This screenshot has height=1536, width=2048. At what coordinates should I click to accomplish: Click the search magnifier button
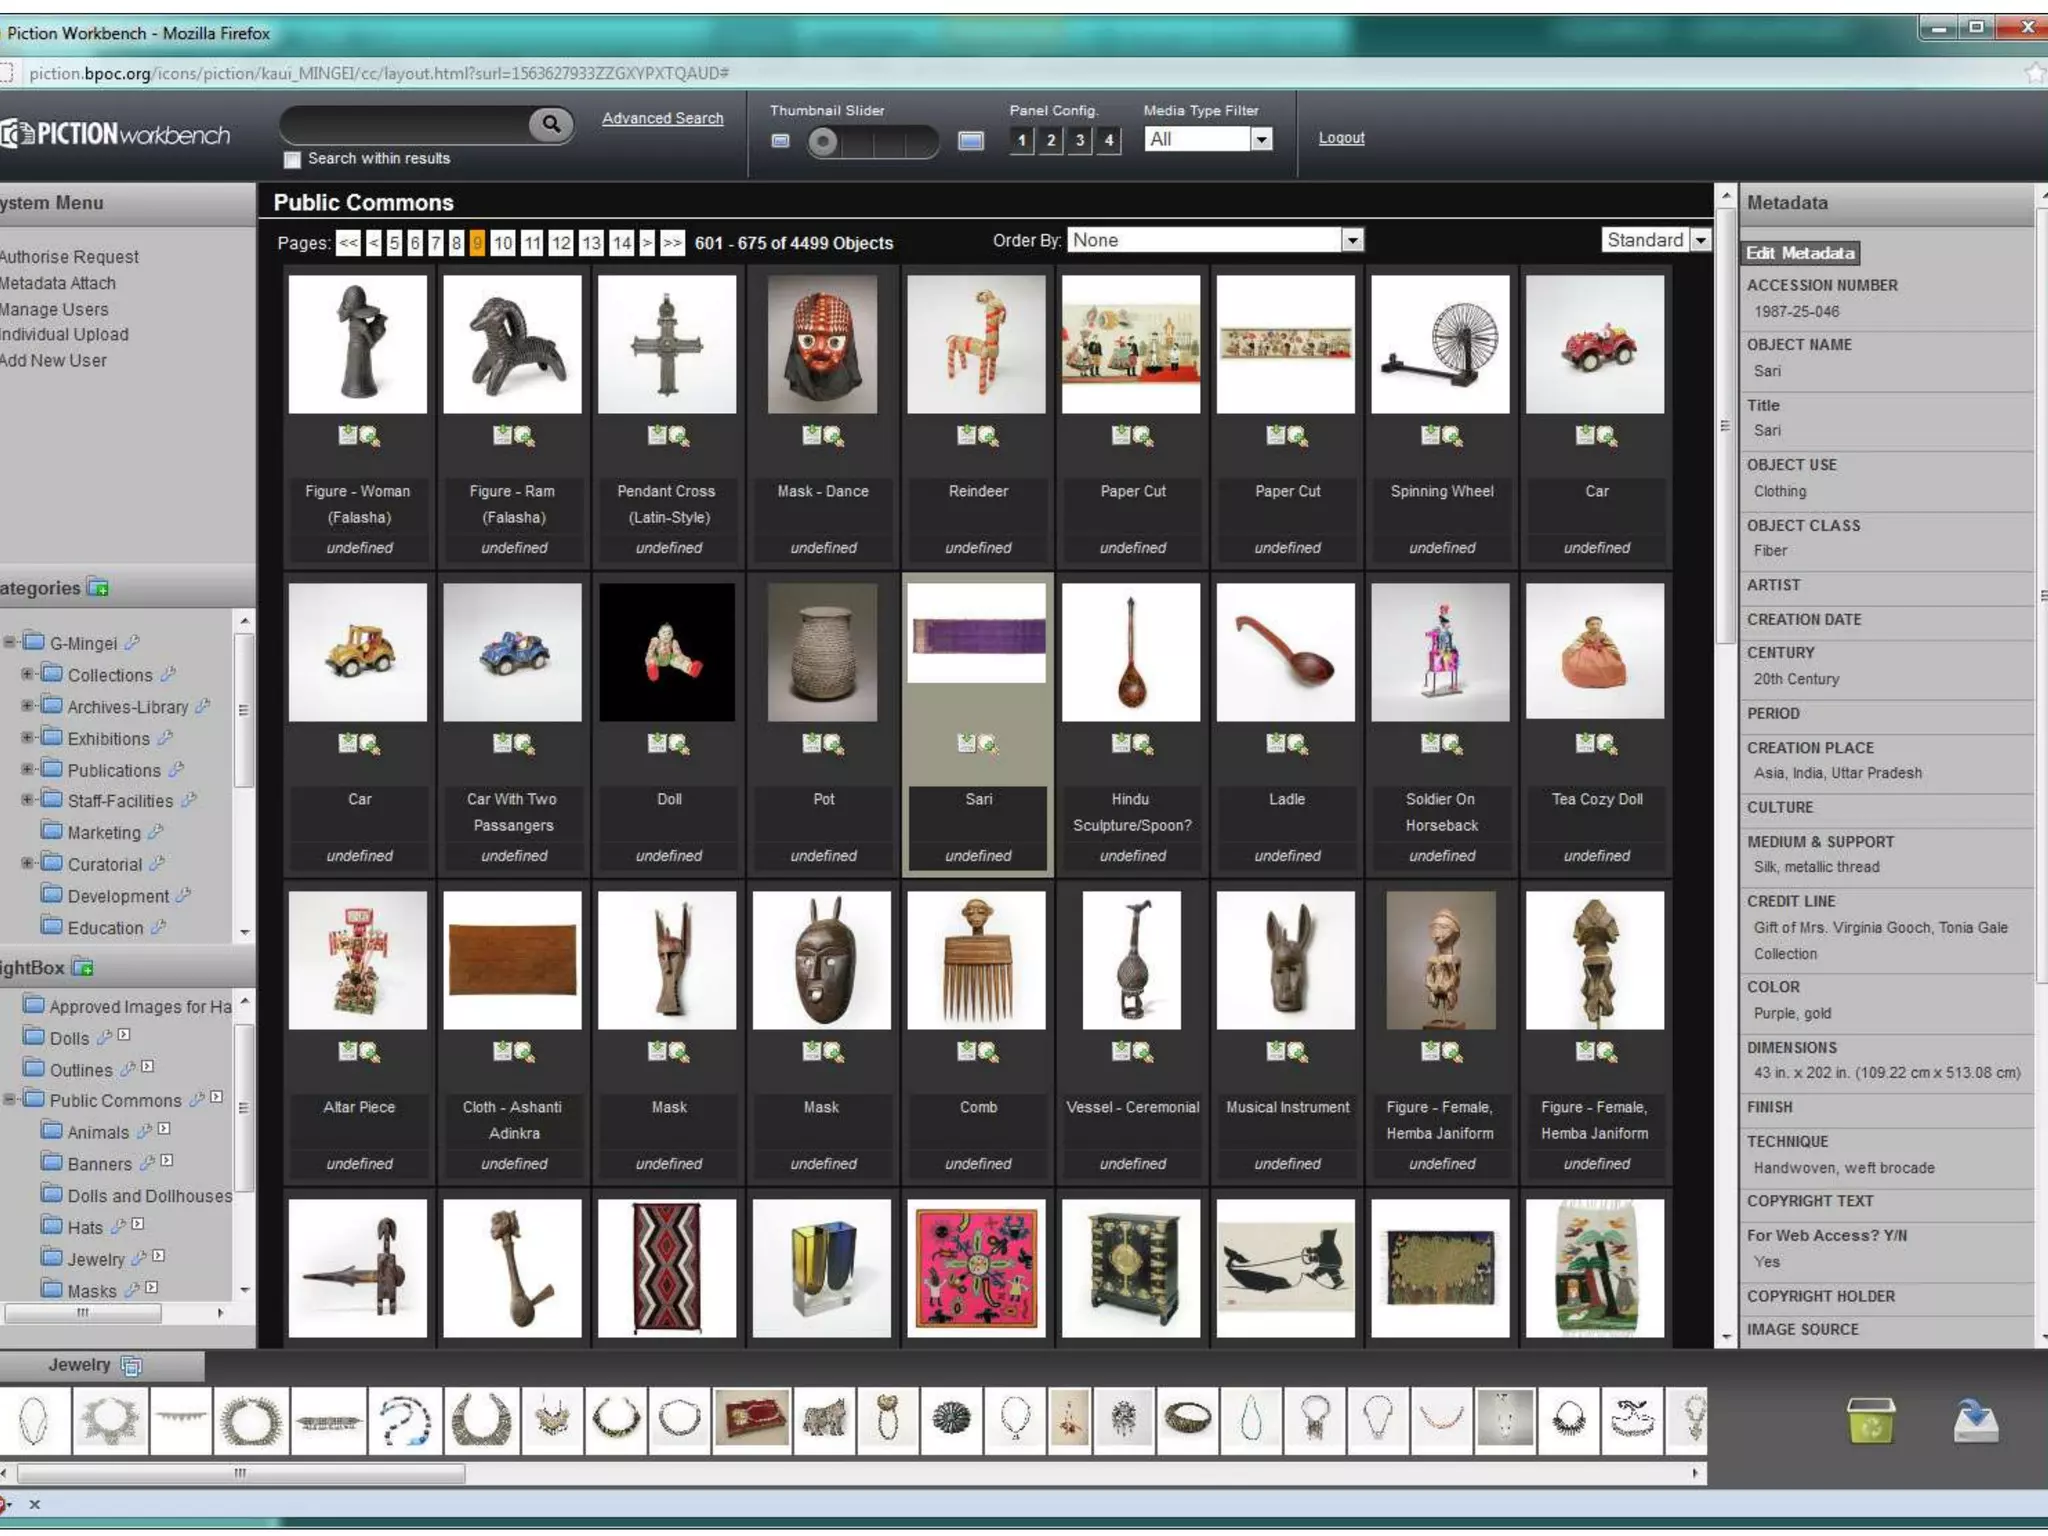click(x=550, y=124)
